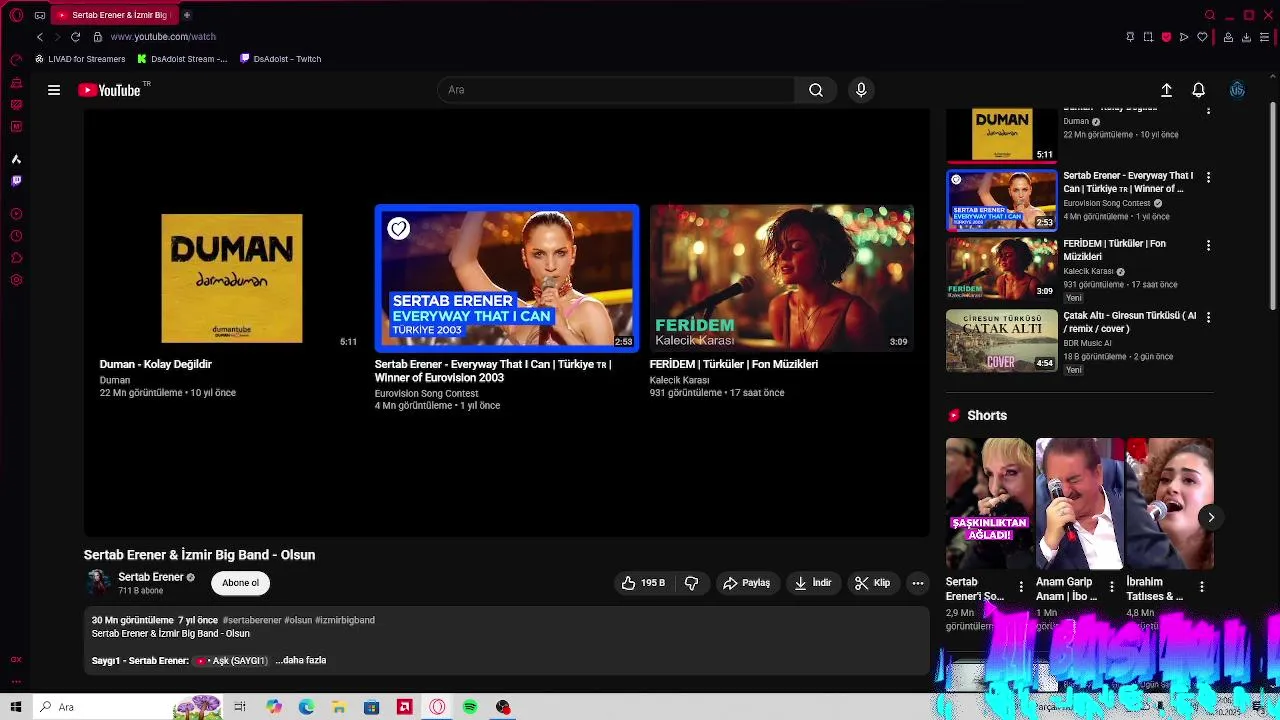Open Sertab Erener channel avatar
1280x720 pixels.
coord(98,582)
